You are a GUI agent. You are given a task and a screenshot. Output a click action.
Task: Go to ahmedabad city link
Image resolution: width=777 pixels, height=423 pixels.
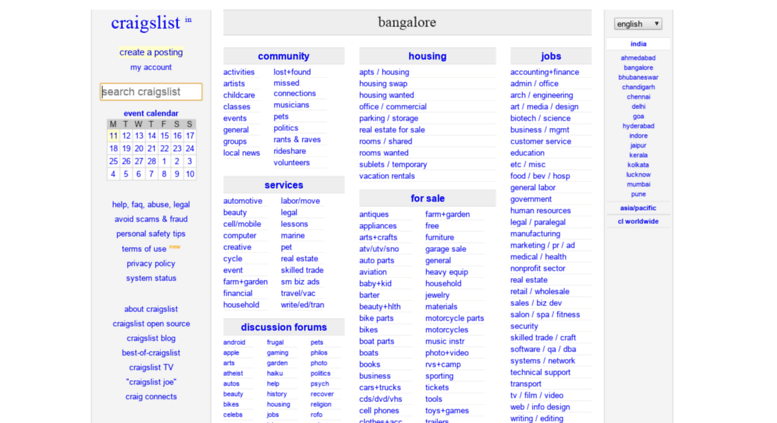click(x=638, y=58)
